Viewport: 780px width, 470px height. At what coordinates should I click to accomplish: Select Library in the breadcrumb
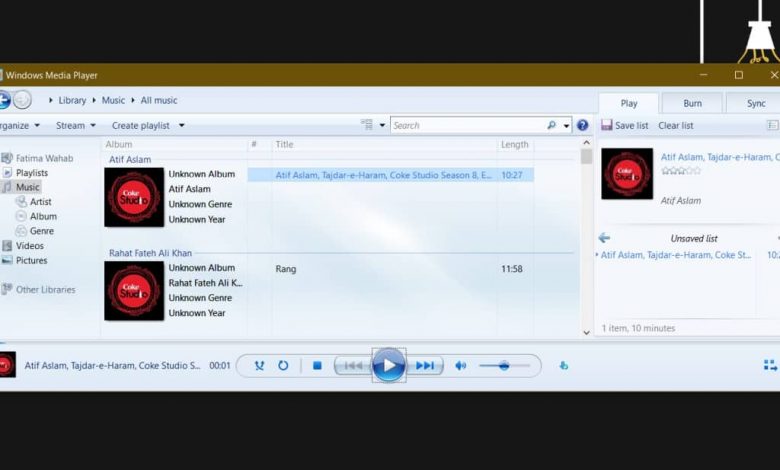click(72, 100)
